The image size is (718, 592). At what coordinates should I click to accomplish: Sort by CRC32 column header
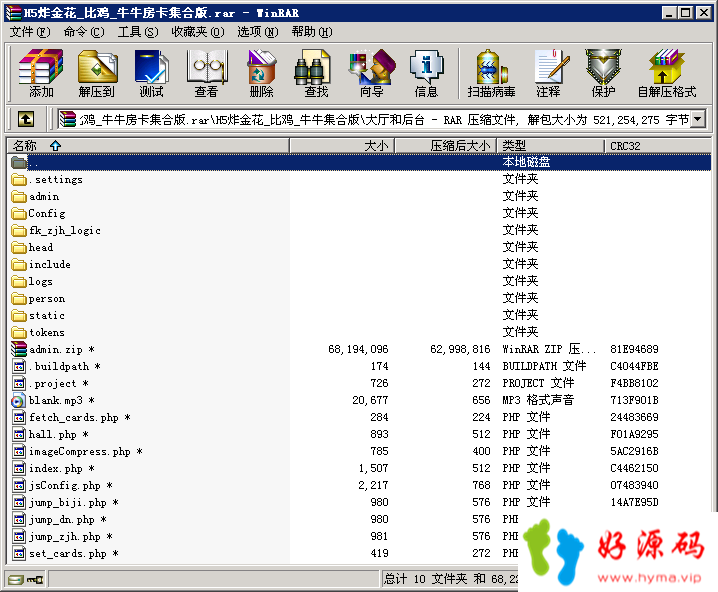[658, 146]
